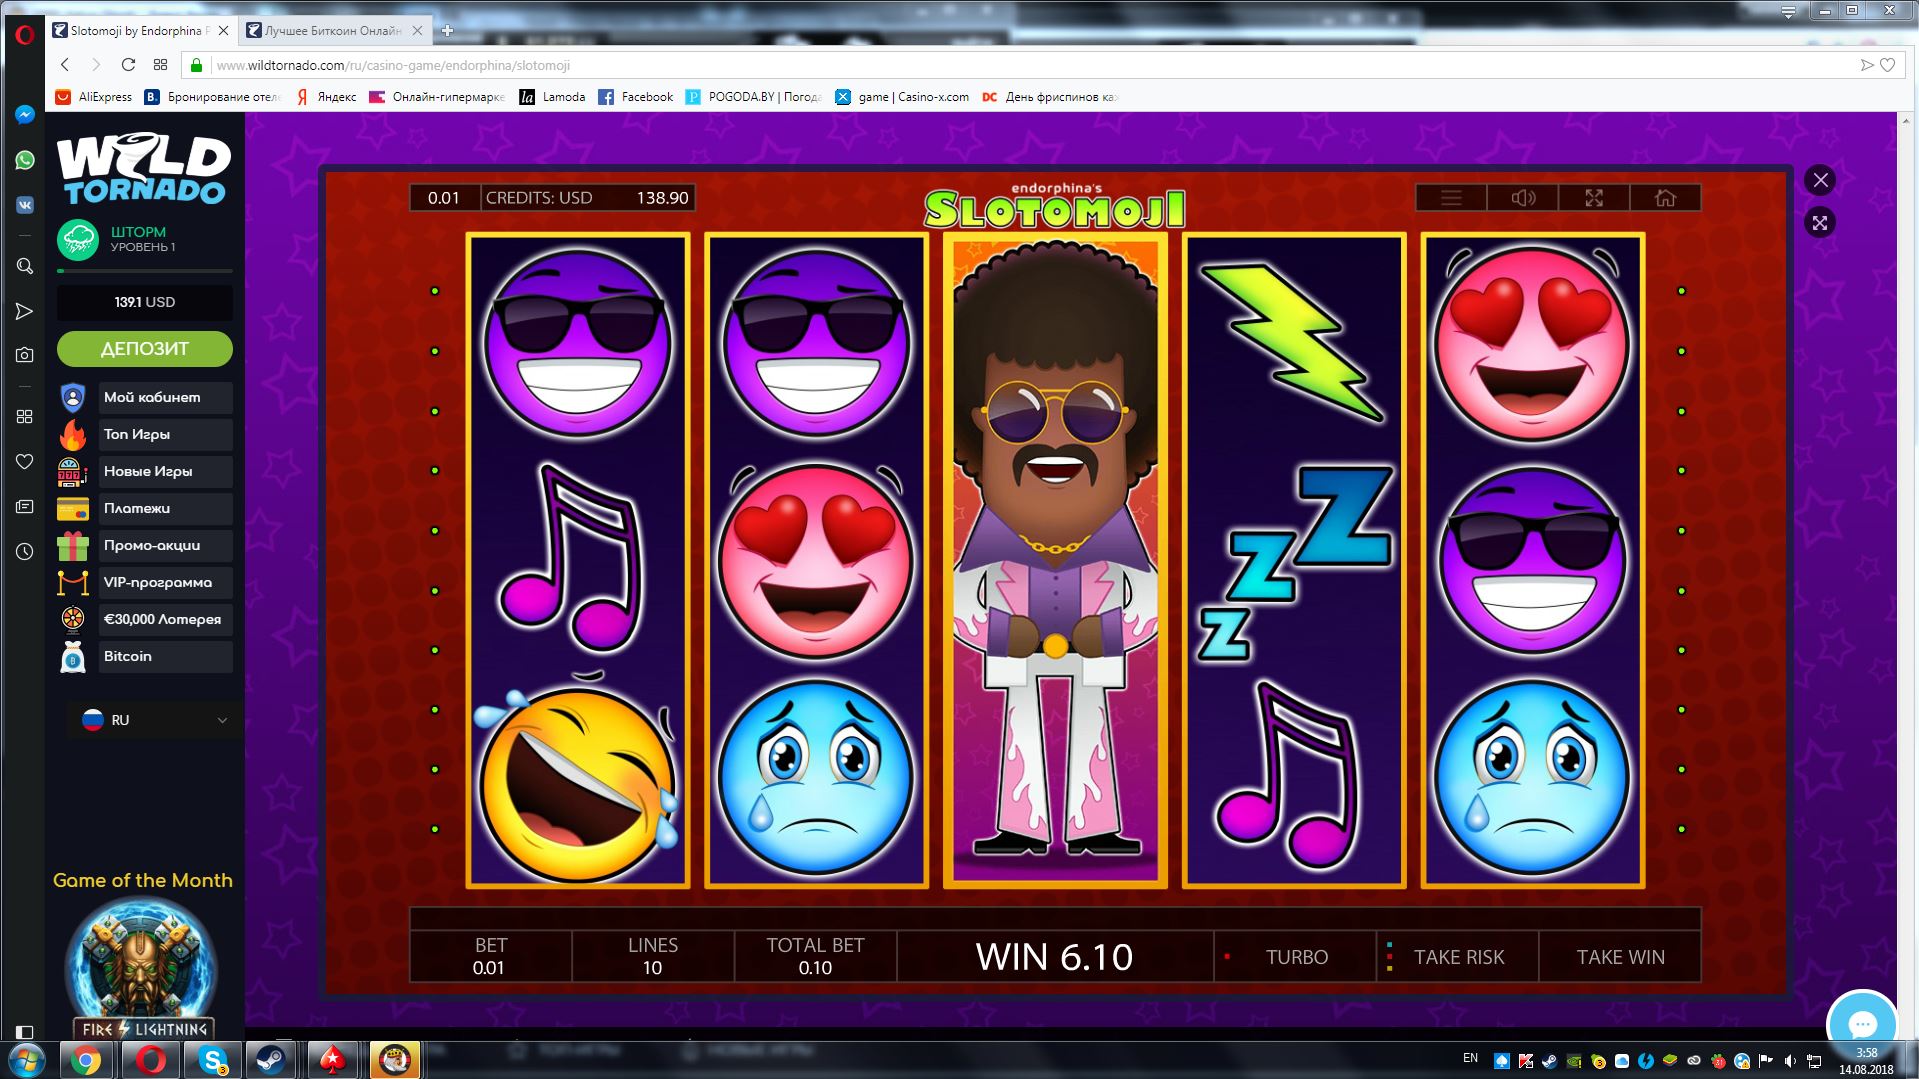Screen dimensions: 1919x1079
Task: Open the live chat bubble
Action: 1861,1023
